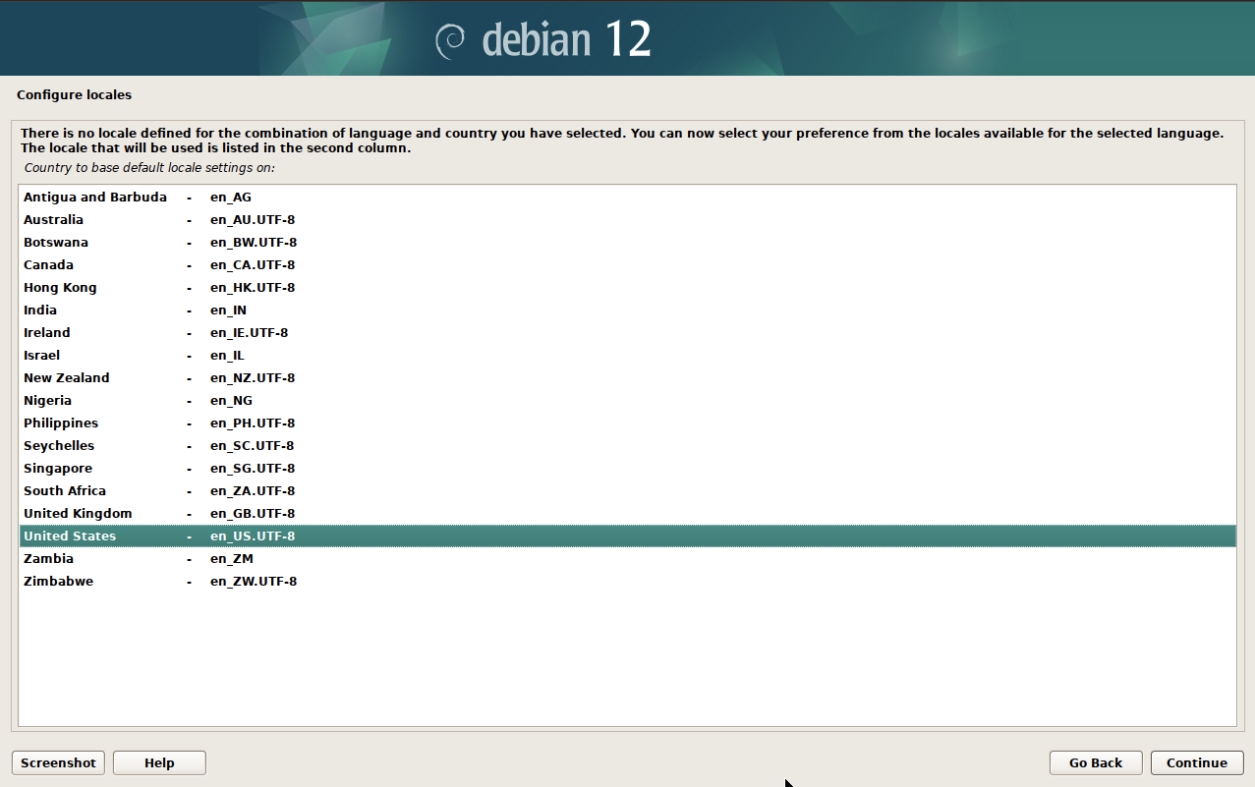
Task: Choose Ireland en_IE.UTF-8 entry
Action: click(627, 333)
